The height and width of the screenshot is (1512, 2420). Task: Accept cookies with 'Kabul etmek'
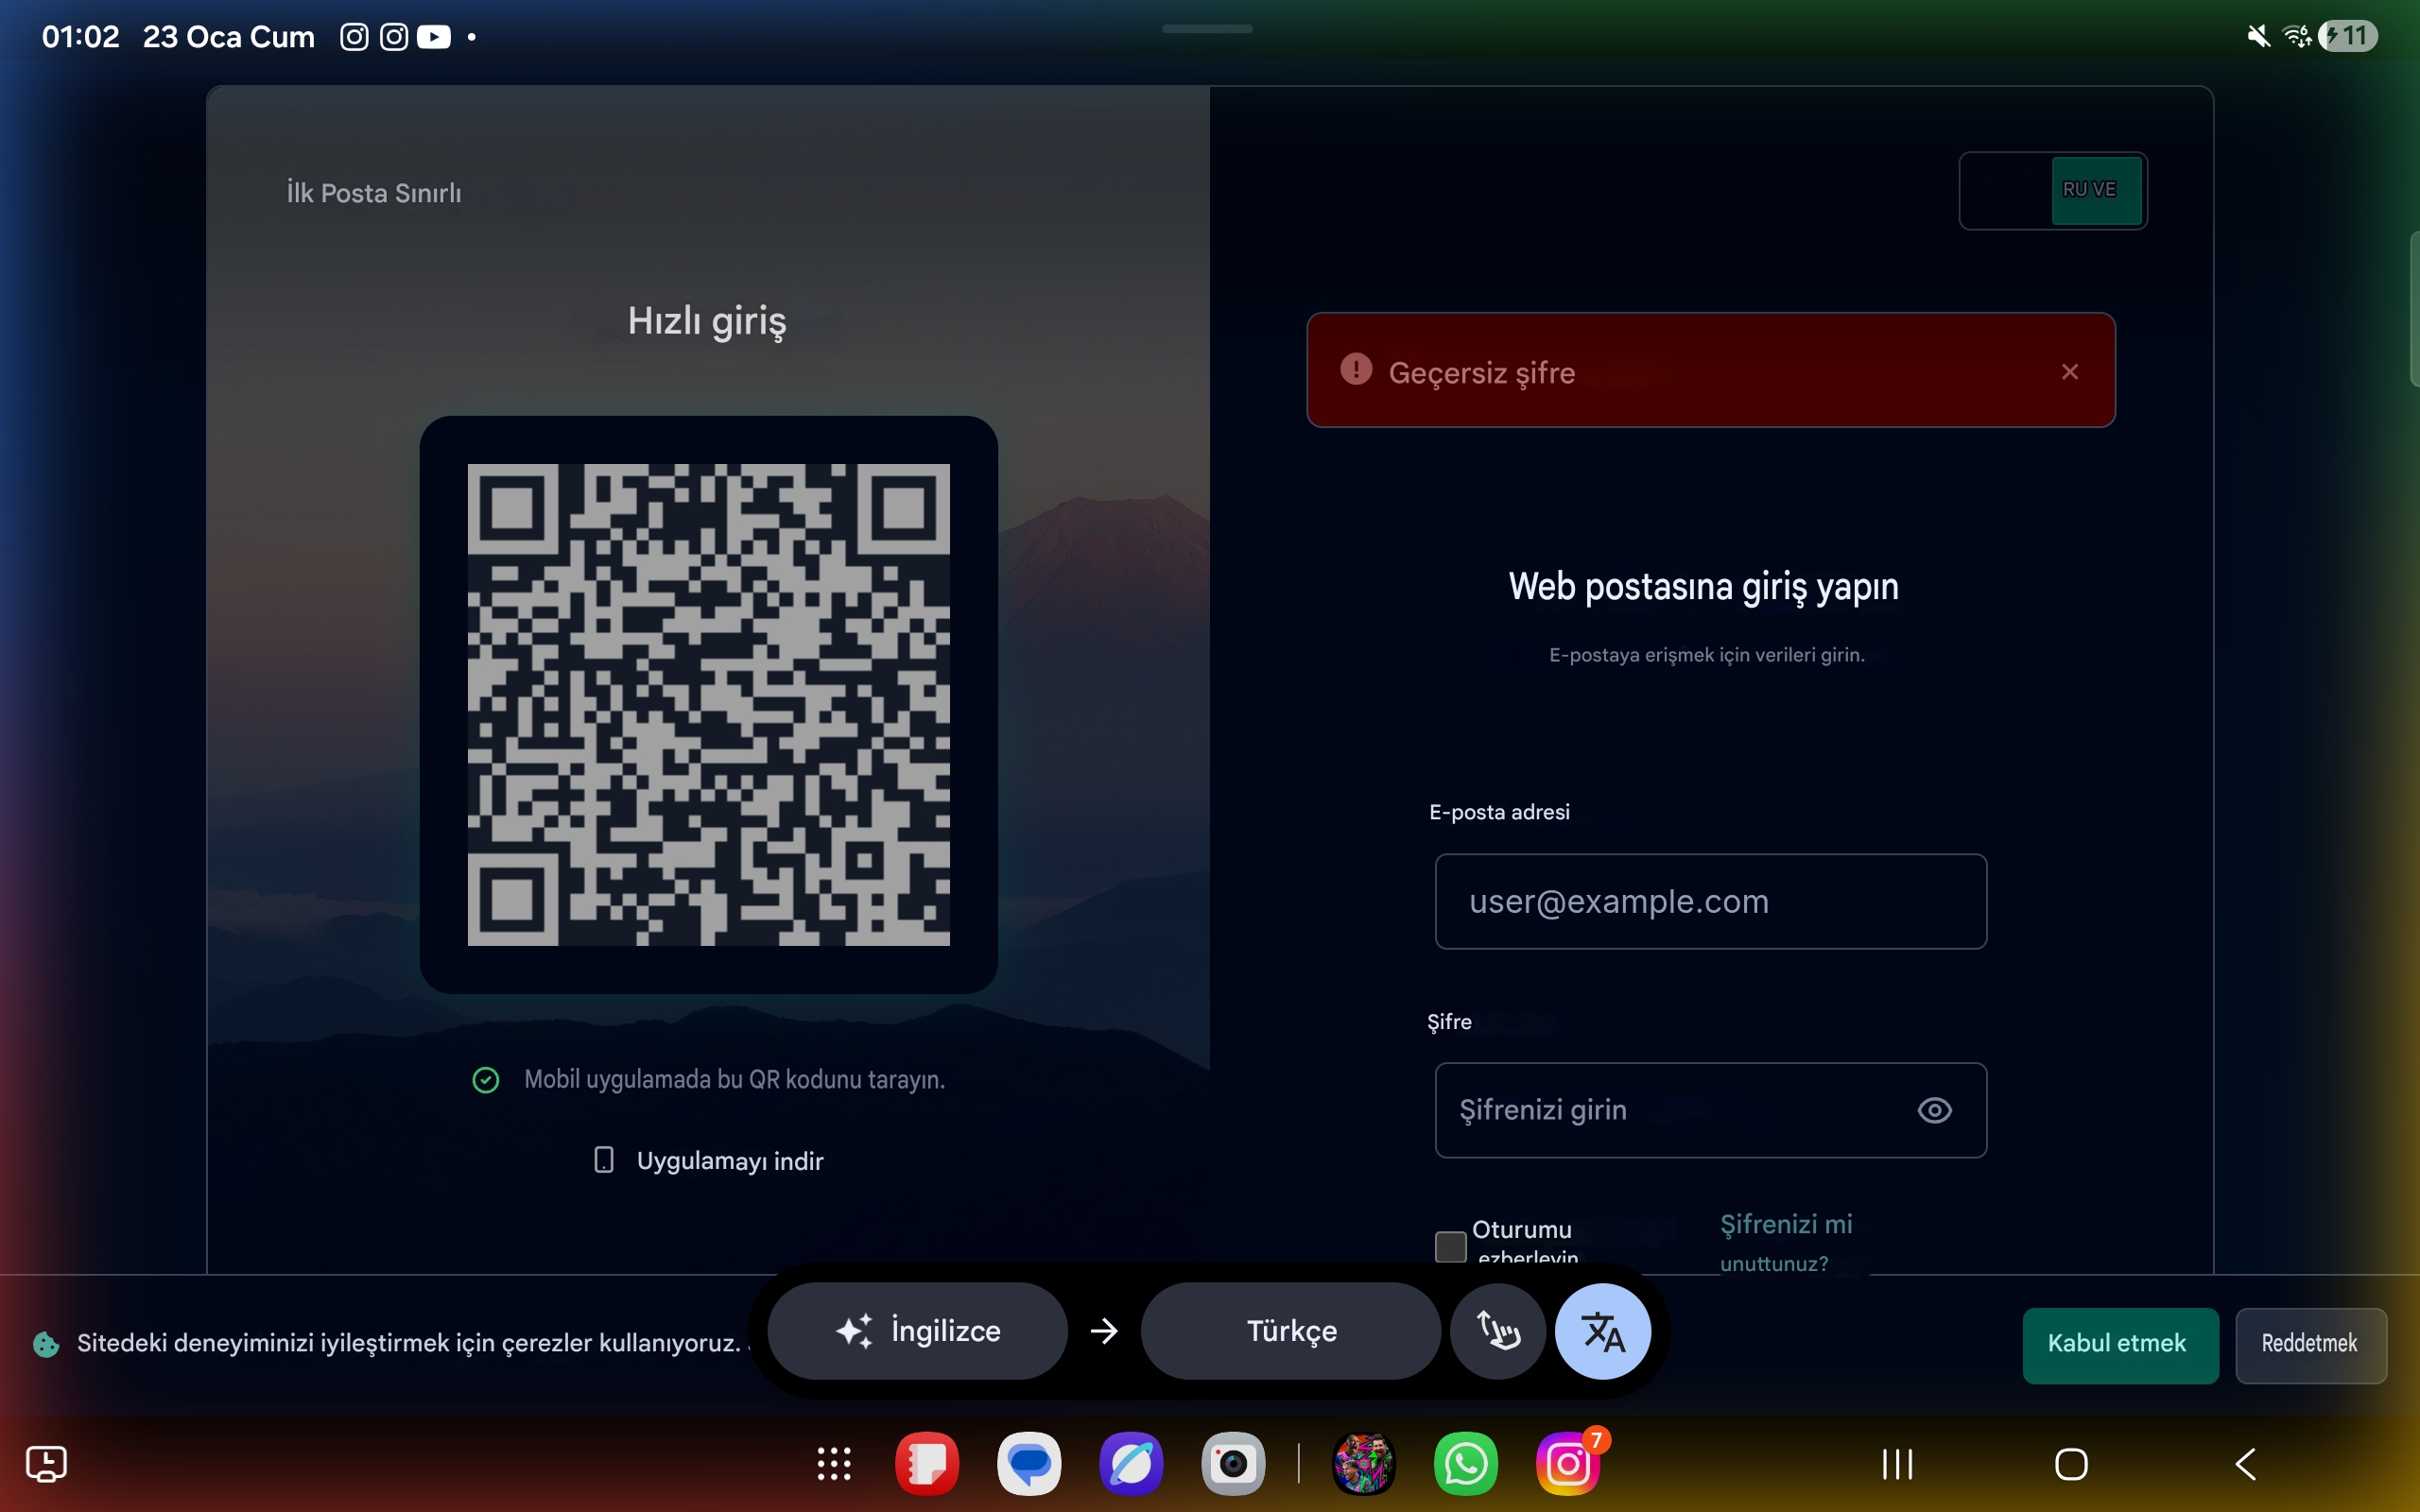coord(2120,1345)
